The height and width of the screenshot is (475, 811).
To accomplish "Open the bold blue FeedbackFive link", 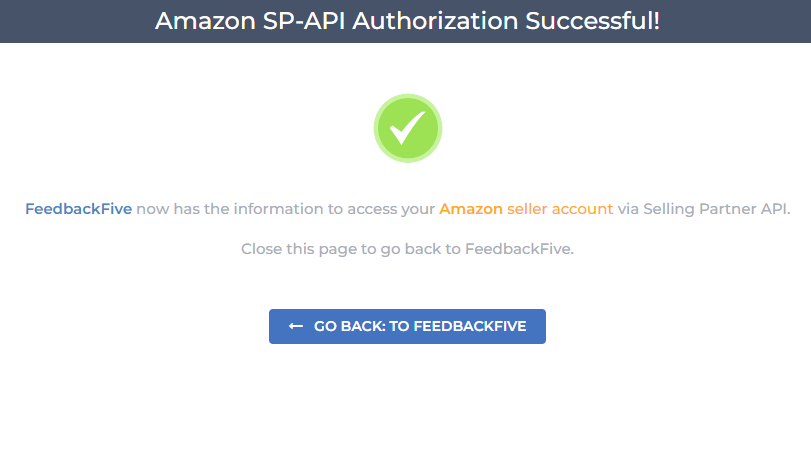I will [x=78, y=210].
